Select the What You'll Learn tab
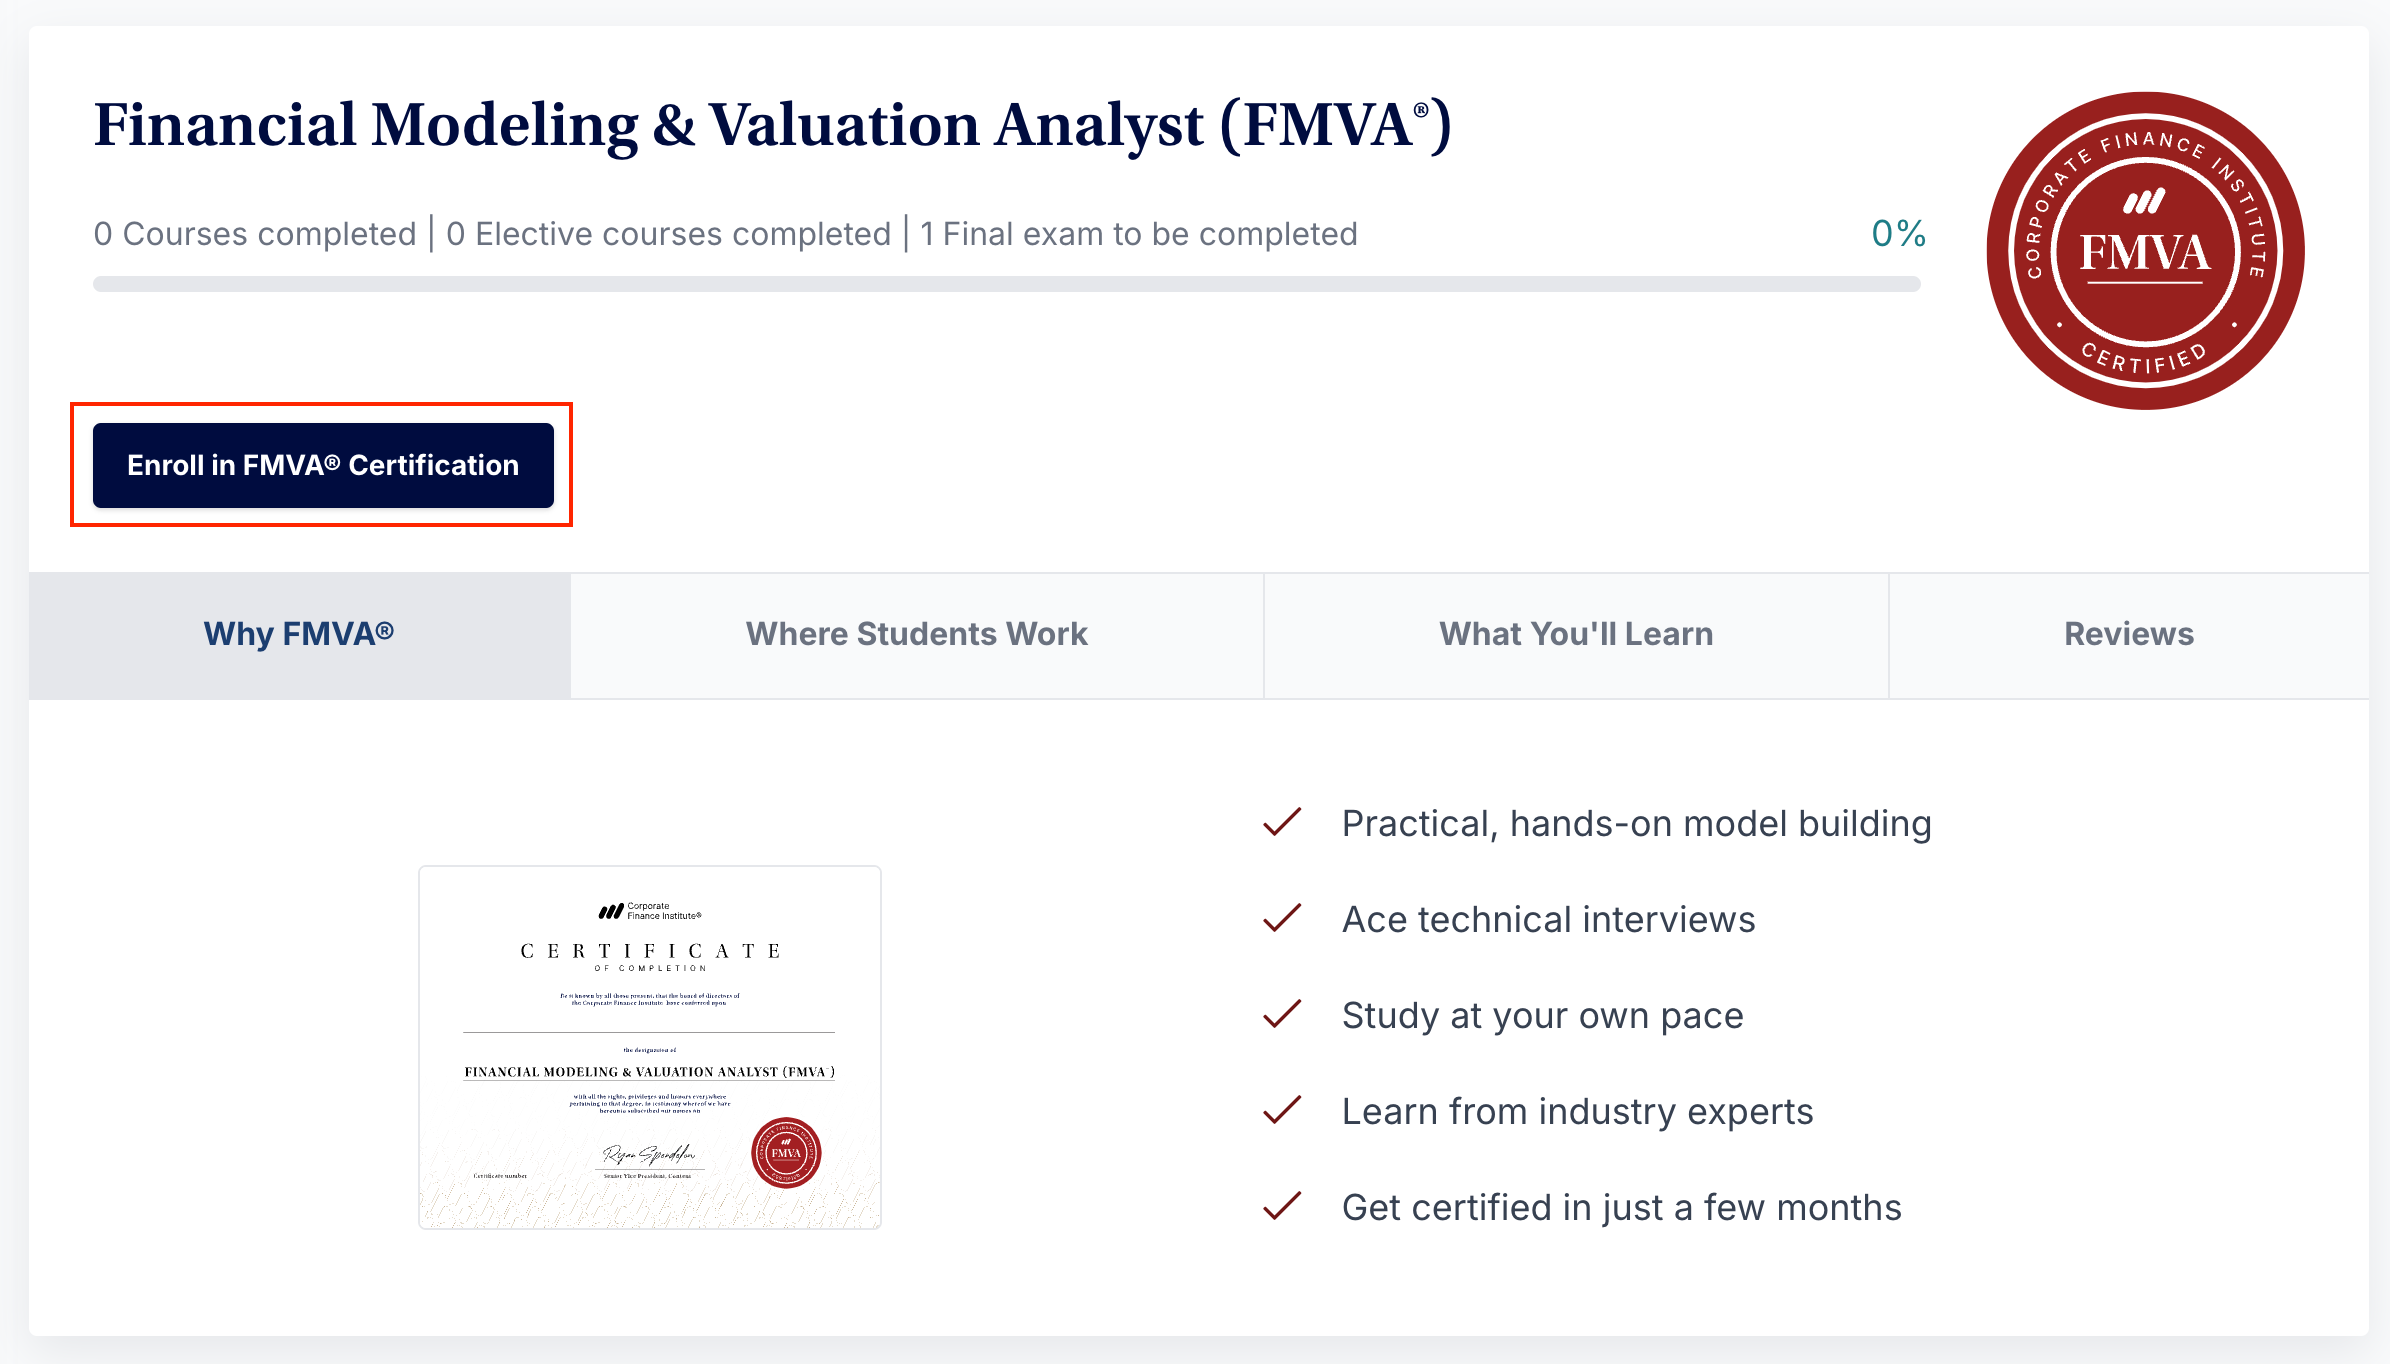 1576,634
